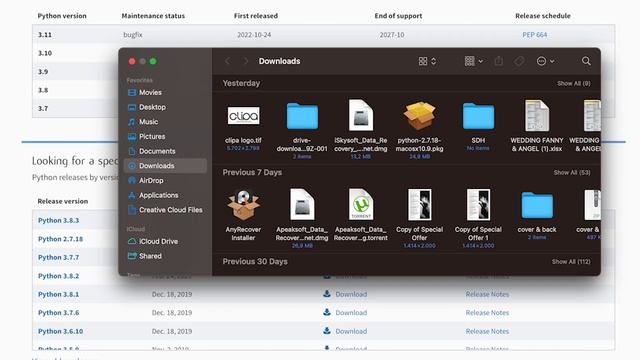
Task: Click the Python 3.6.10 download arrow icon
Action: (x=327, y=330)
